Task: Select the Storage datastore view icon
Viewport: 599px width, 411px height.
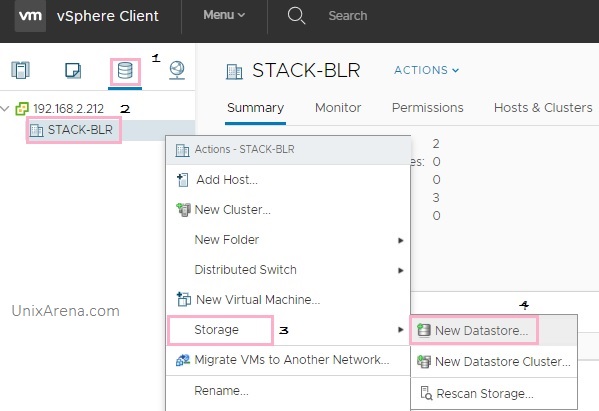Action: (x=125, y=70)
